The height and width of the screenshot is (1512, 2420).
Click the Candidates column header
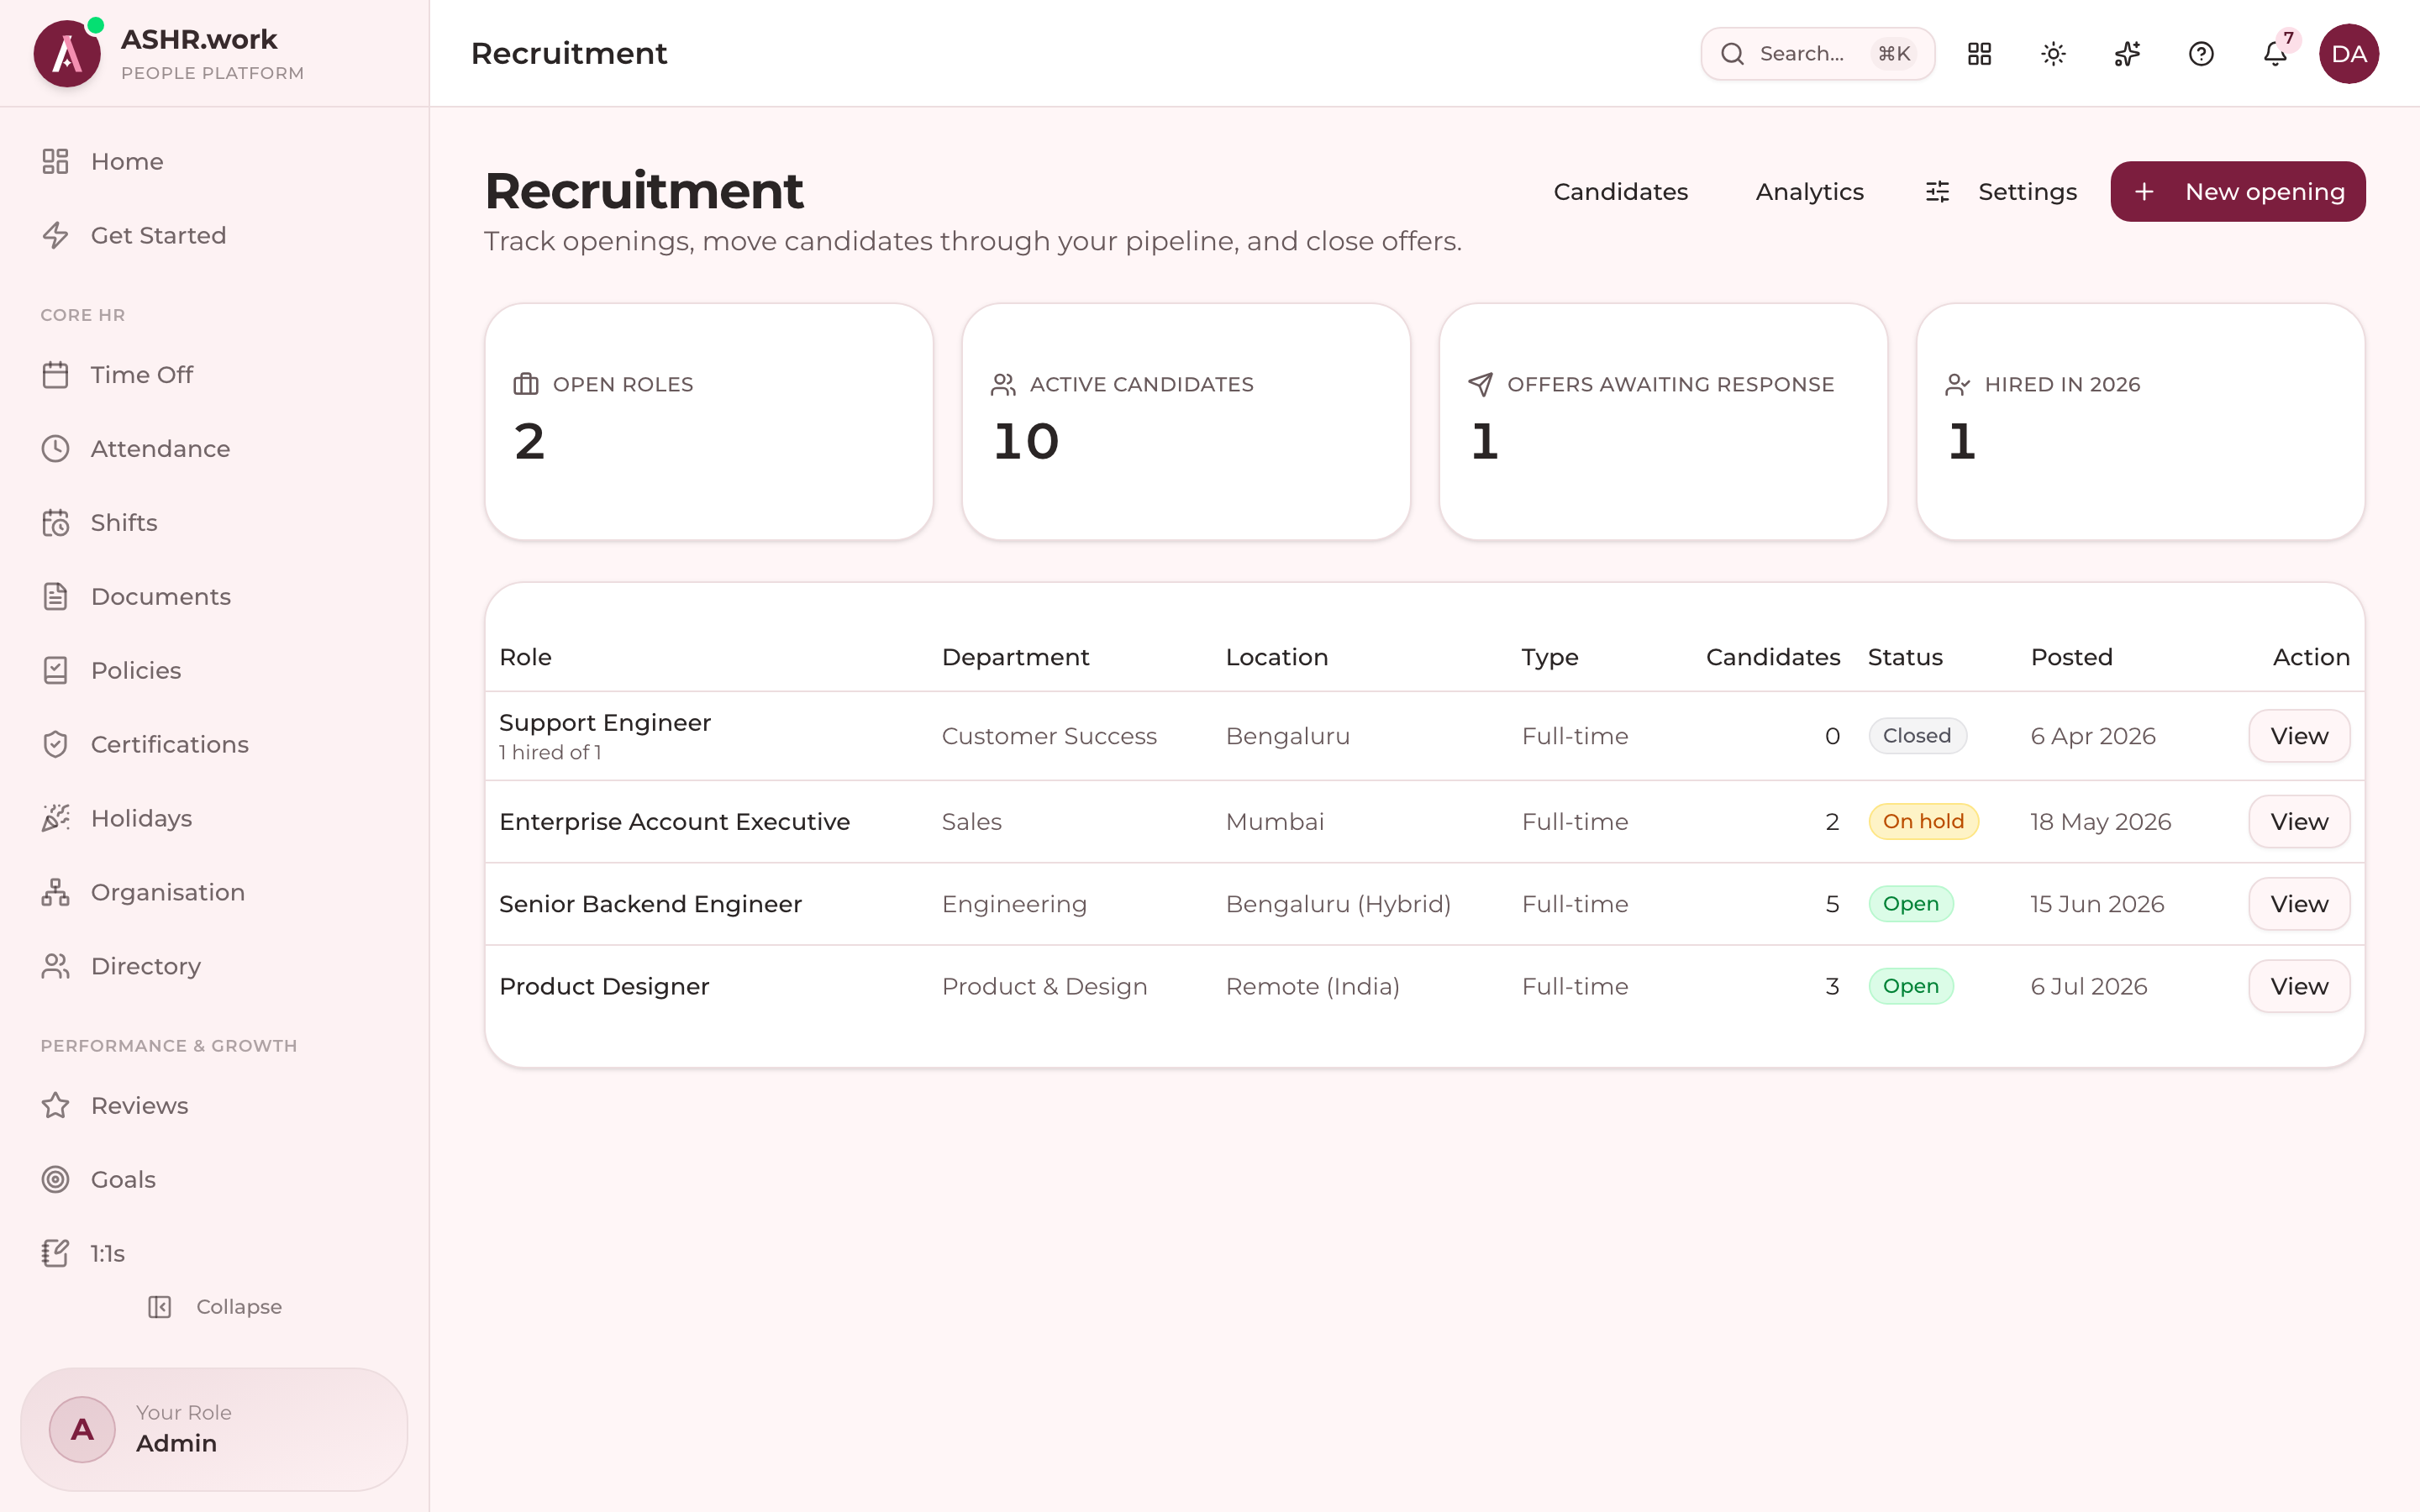tap(1772, 658)
